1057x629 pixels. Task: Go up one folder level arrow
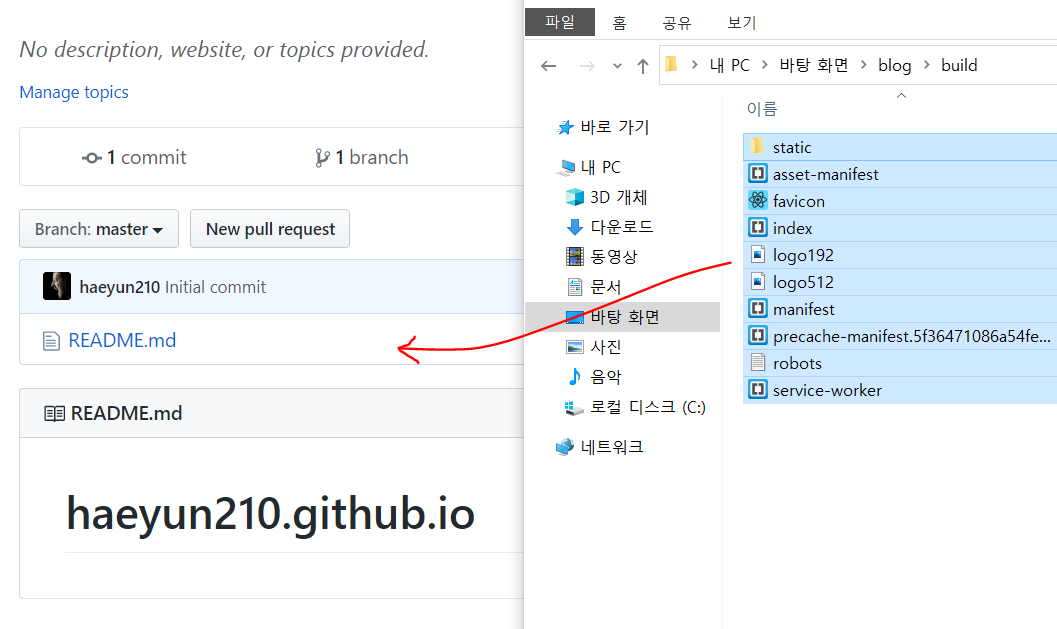tap(642, 65)
